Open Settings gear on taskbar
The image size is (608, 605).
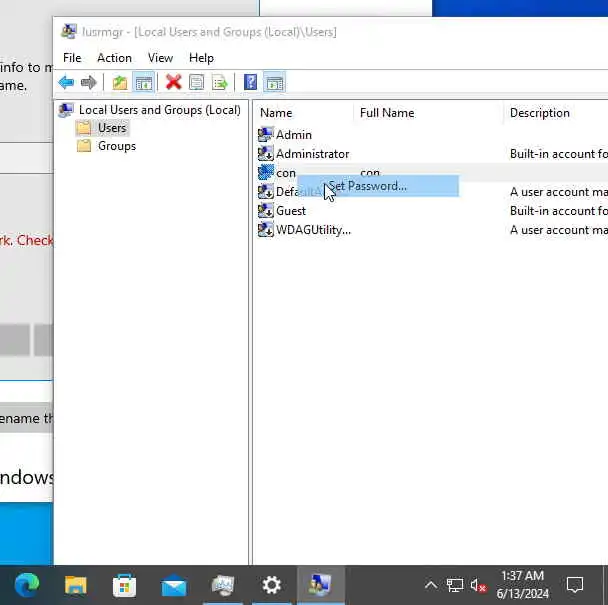pos(271,585)
